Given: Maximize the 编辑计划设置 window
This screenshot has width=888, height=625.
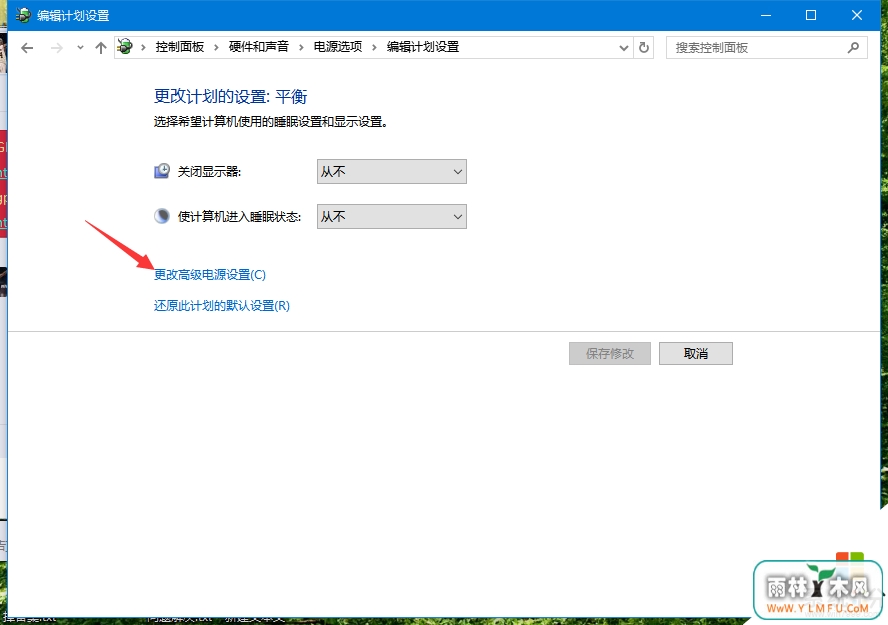Looking at the screenshot, I should click(811, 15).
